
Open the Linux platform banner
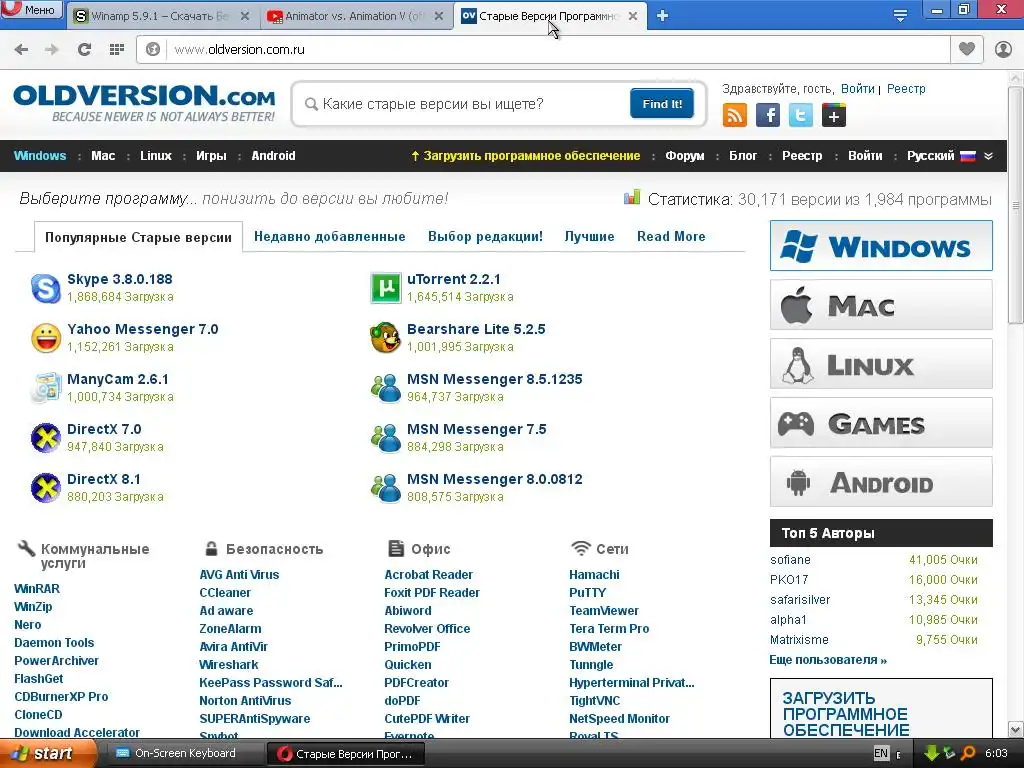tap(881, 364)
